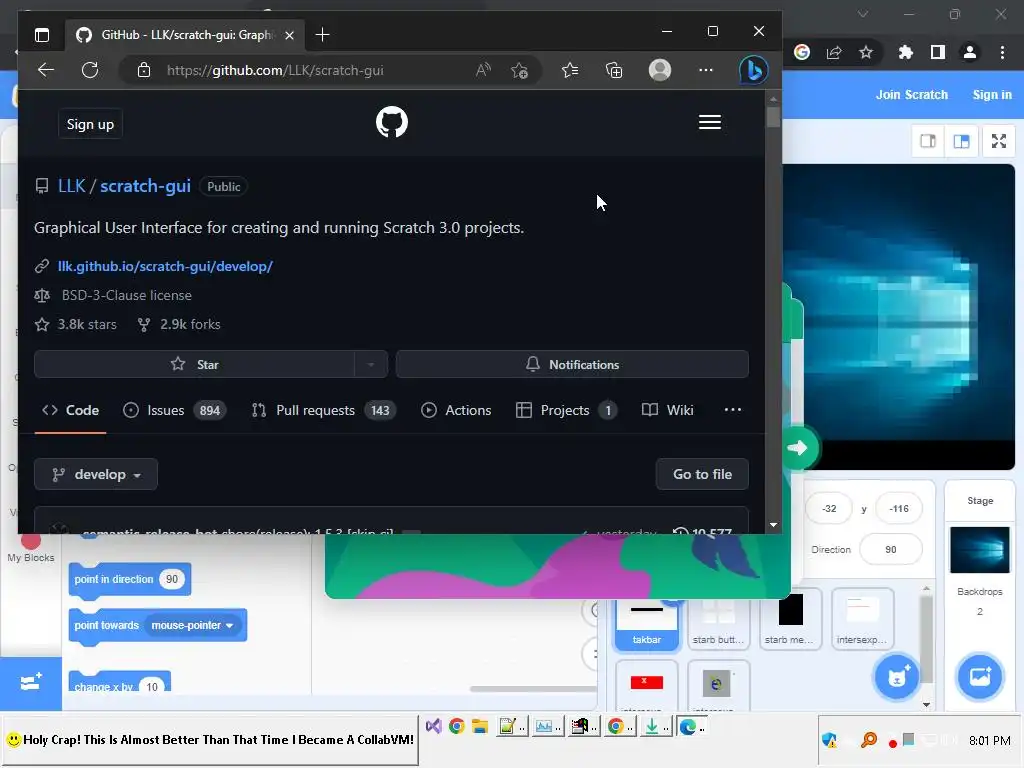Open the Edge Collections icon
This screenshot has width=1024, height=768.
(614, 70)
